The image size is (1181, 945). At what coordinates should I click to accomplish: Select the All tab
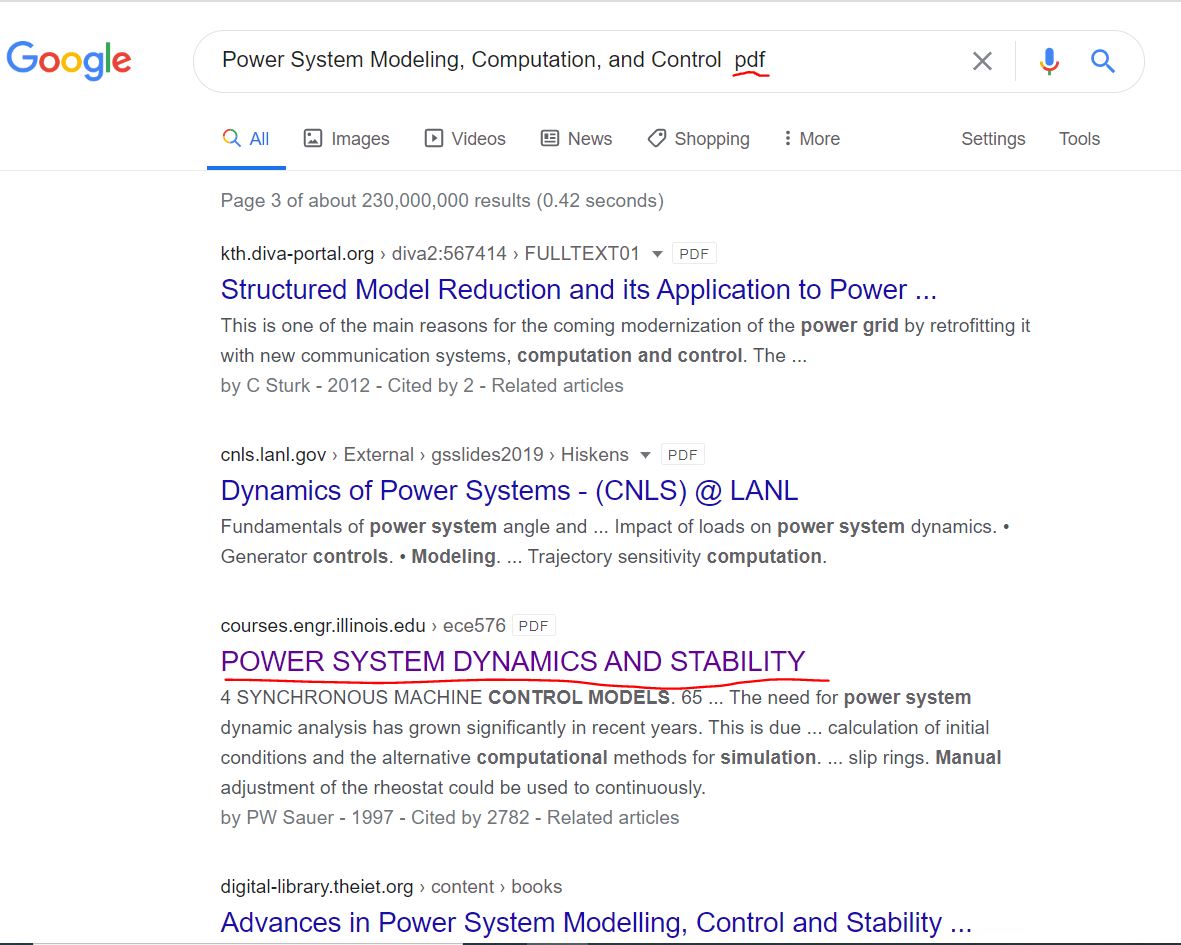coord(246,139)
